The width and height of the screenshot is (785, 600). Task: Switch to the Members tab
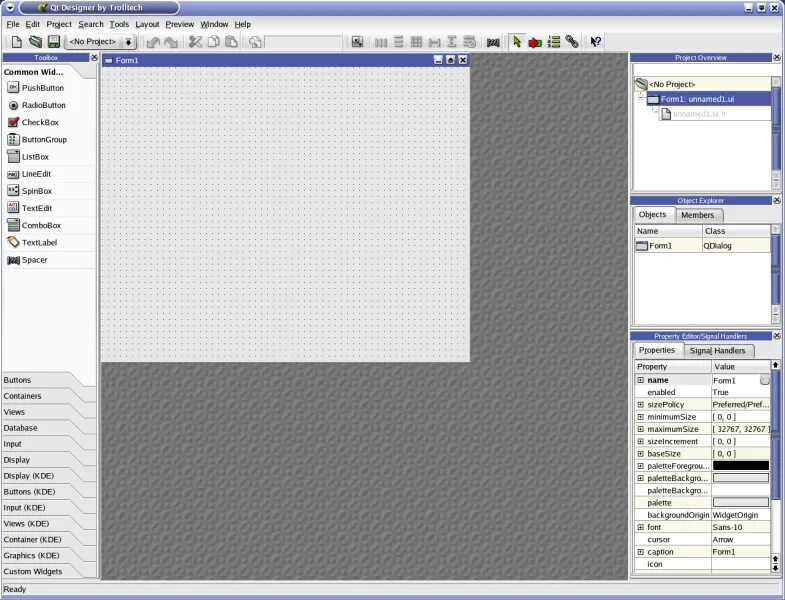[697, 215]
